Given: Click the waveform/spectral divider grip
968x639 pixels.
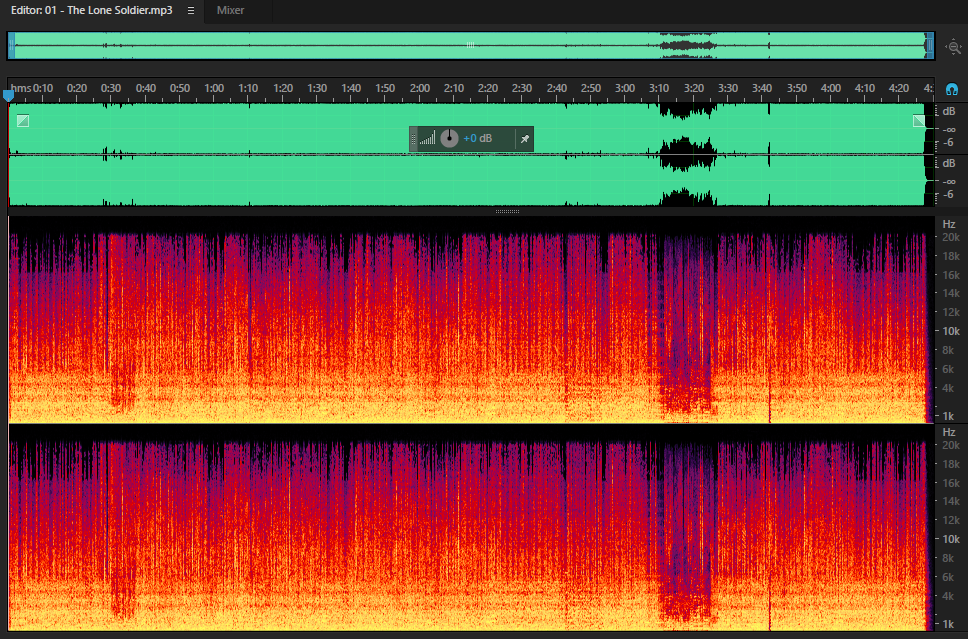Looking at the screenshot, I should pos(507,211).
